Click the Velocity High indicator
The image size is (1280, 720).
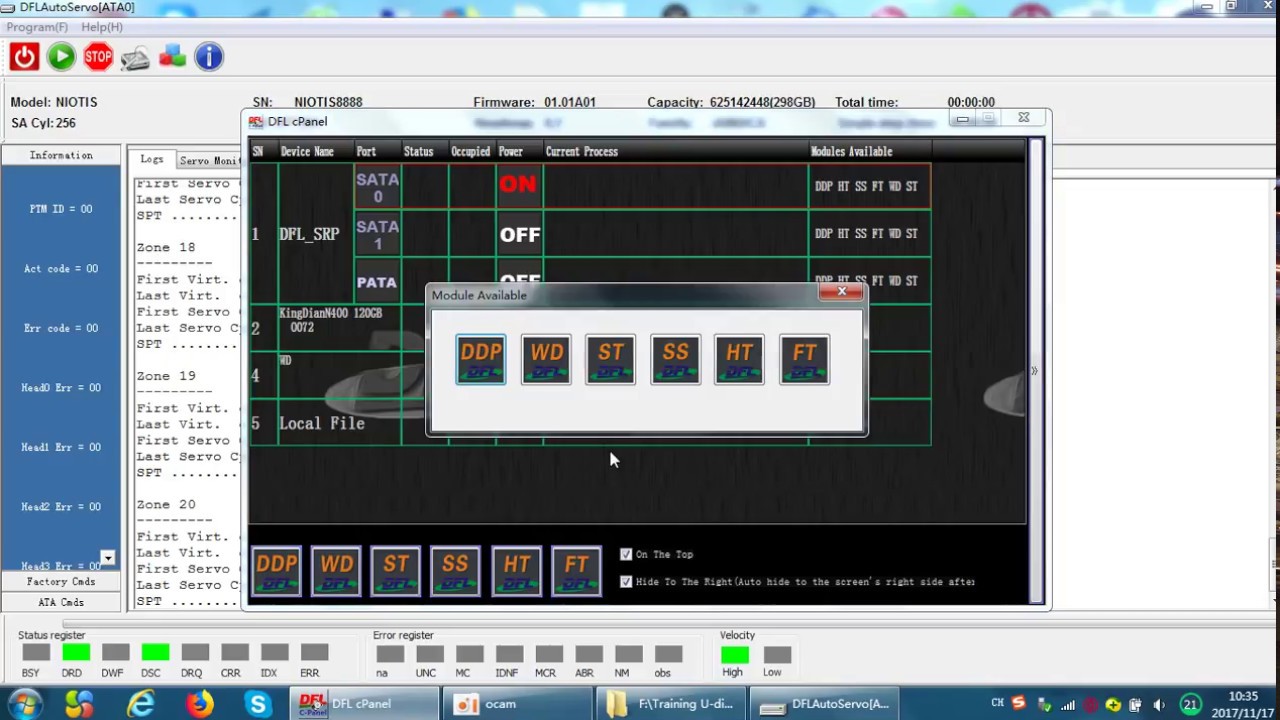tap(735, 655)
